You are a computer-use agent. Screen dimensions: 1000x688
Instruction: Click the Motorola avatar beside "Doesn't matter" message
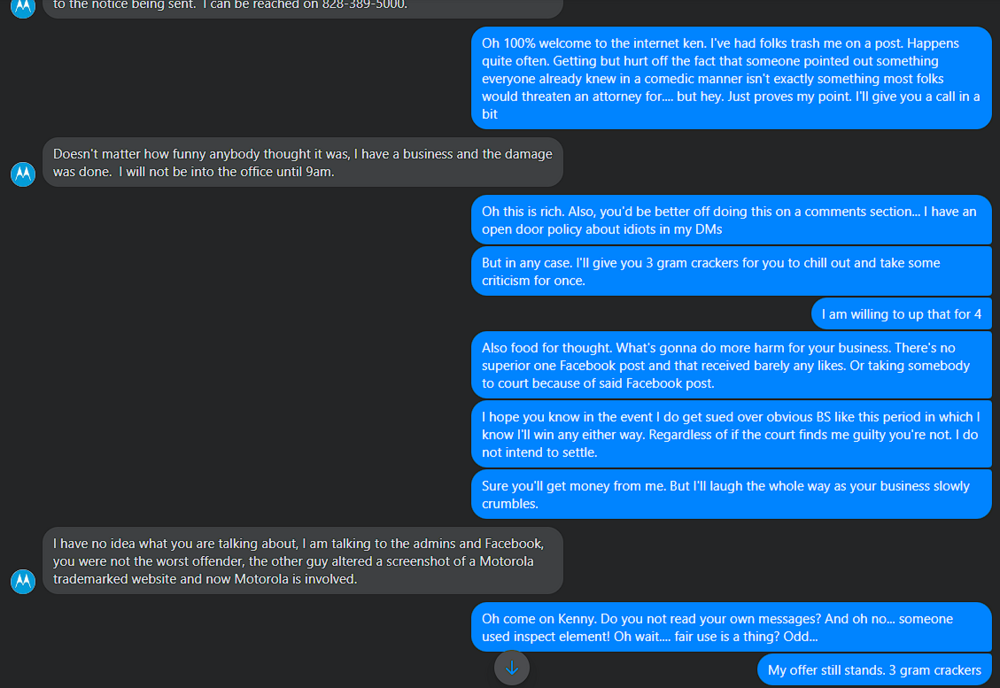point(23,173)
